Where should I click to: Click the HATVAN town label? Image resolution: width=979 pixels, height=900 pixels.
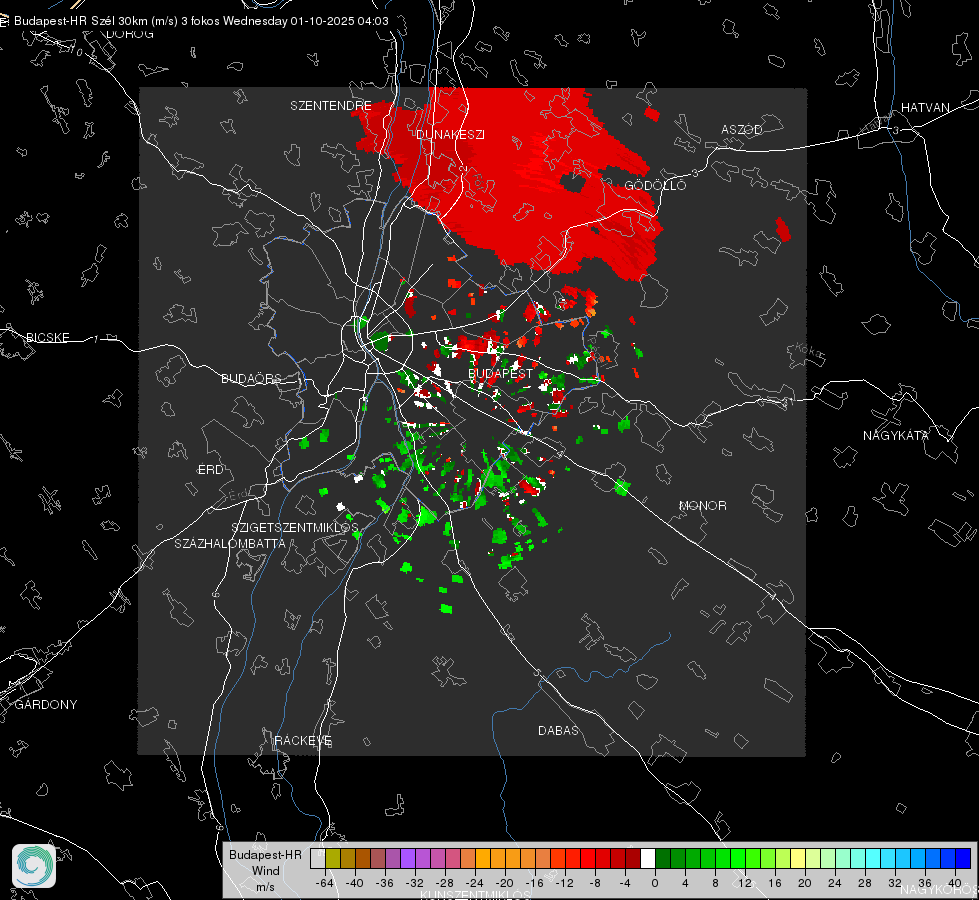[x=925, y=107]
